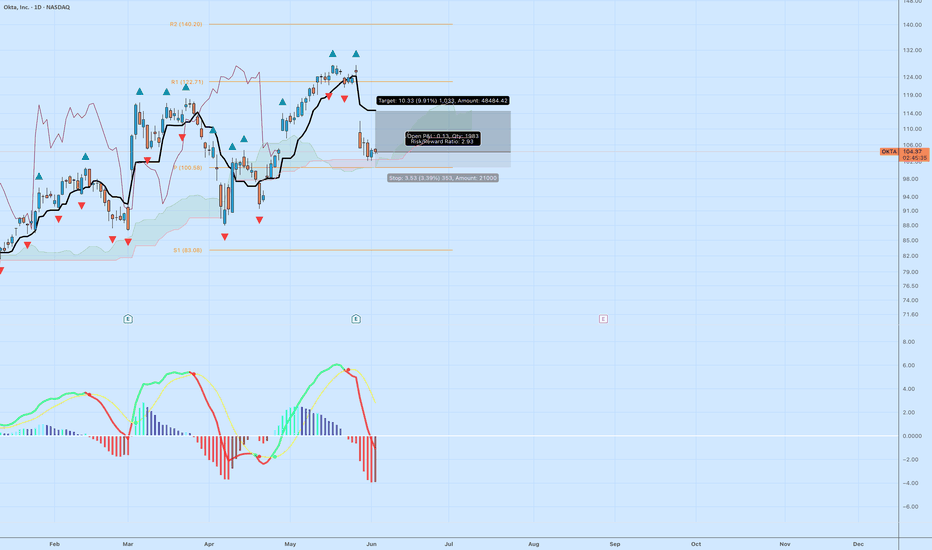This screenshot has height=550, width=932.
Task: Click 82.00 on the price scale
Action: click(x=912, y=256)
